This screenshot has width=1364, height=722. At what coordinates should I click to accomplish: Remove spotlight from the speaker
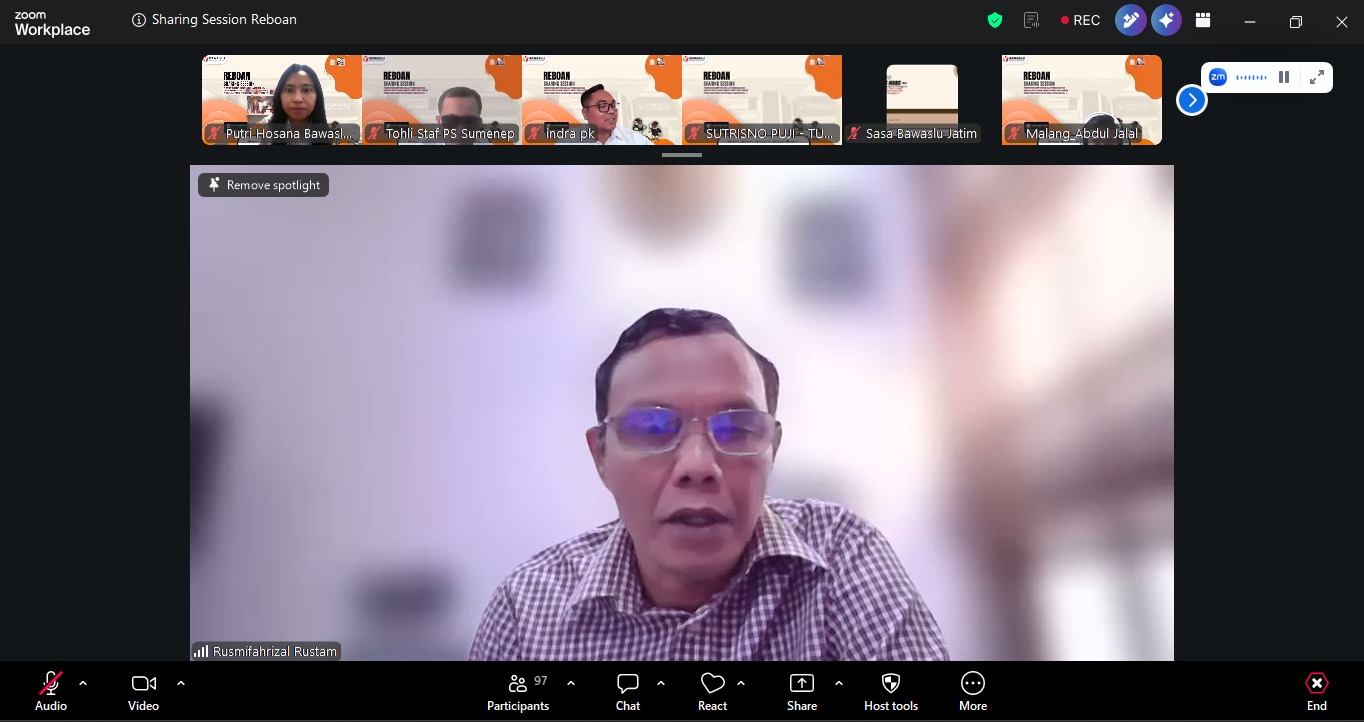click(x=263, y=185)
